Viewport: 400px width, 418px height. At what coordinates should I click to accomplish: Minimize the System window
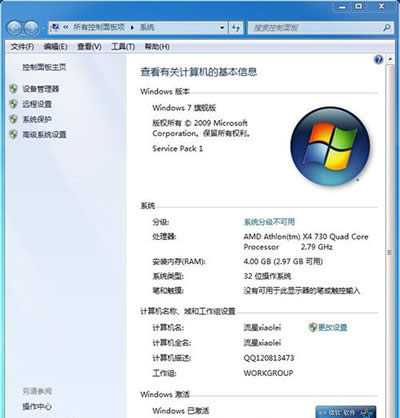[x=342, y=6]
